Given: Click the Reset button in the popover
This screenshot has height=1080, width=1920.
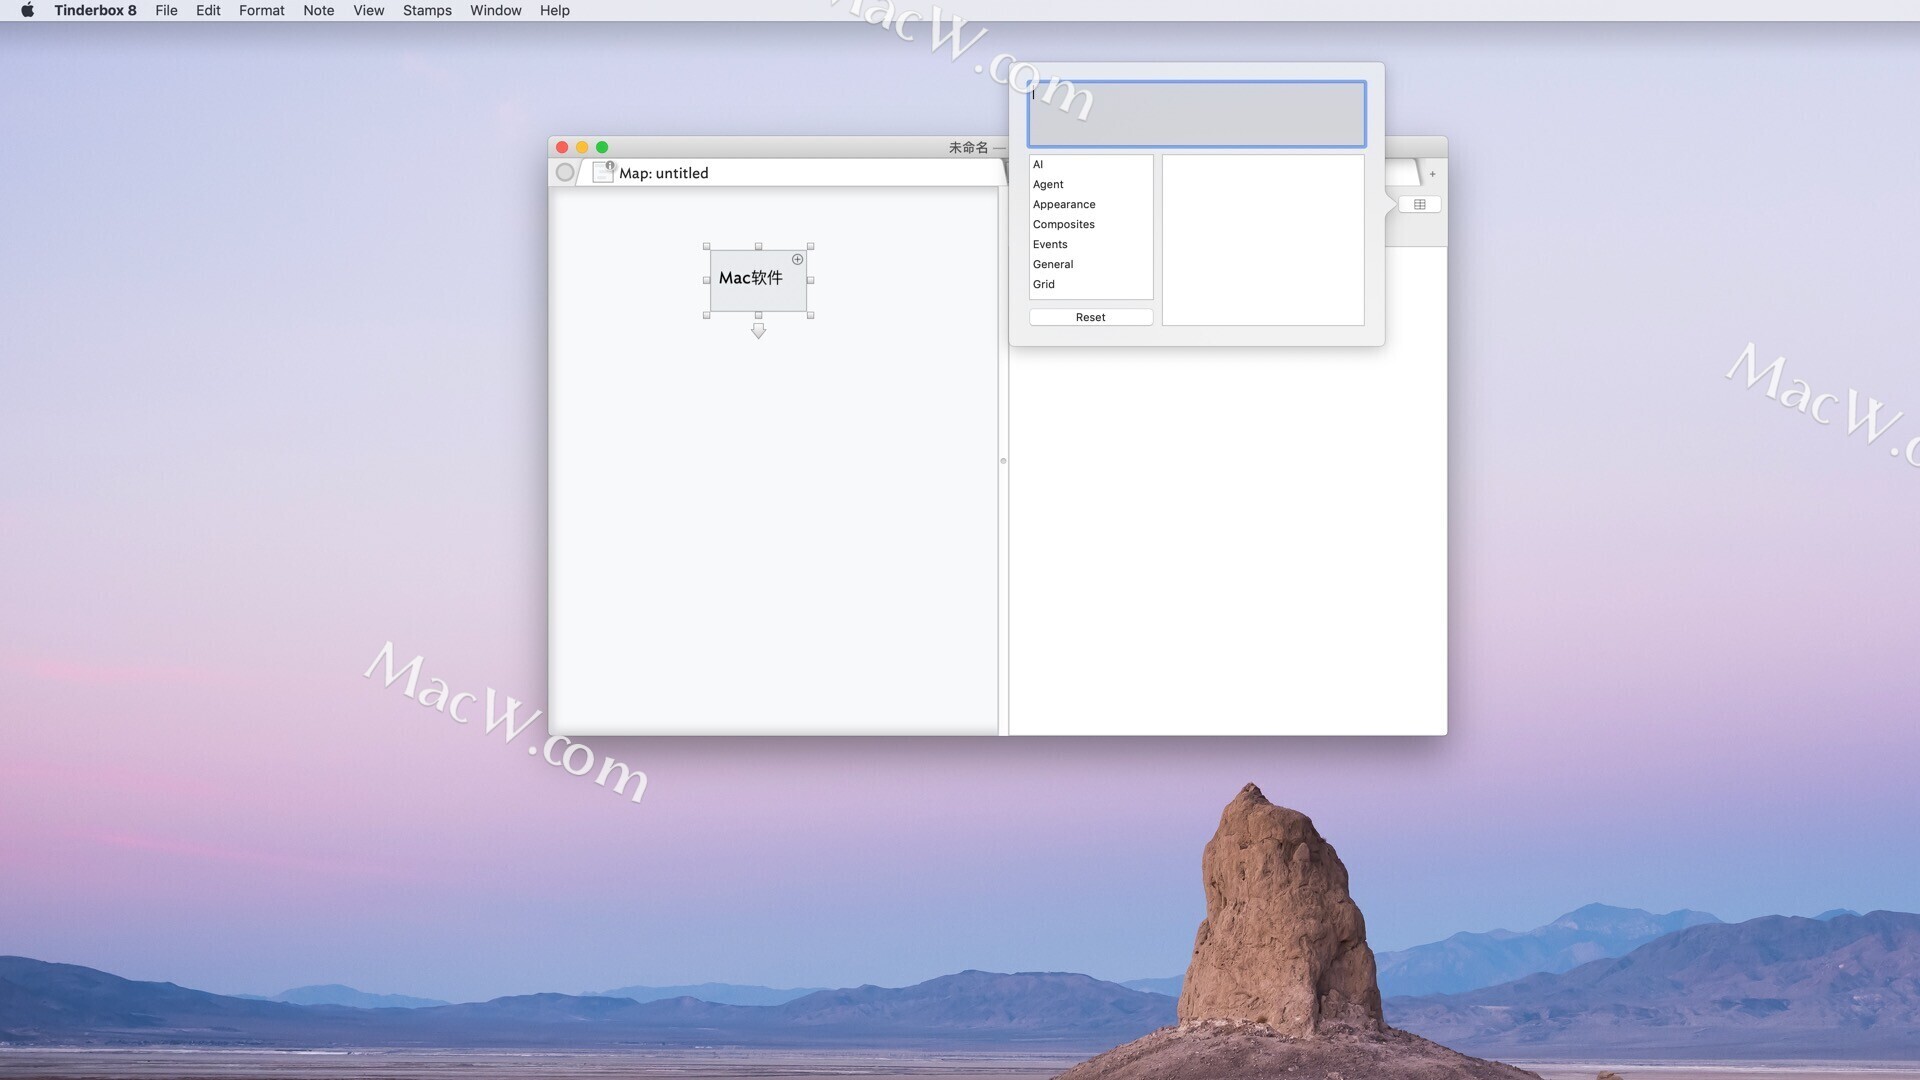Looking at the screenshot, I should point(1091,317).
